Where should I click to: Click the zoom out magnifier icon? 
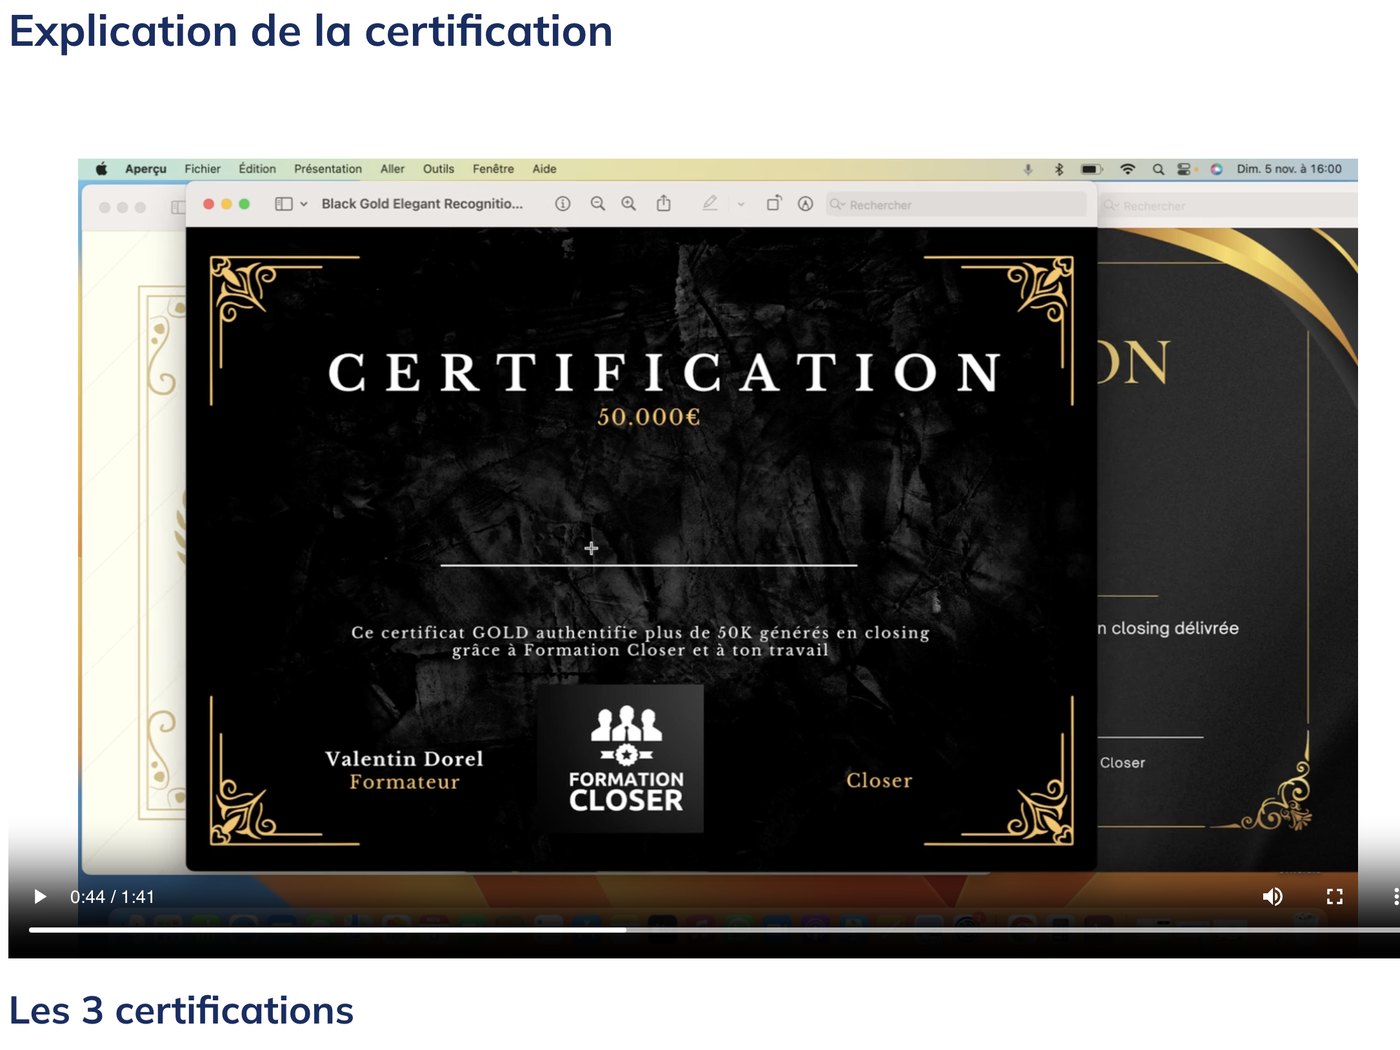pyautogui.click(x=598, y=204)
